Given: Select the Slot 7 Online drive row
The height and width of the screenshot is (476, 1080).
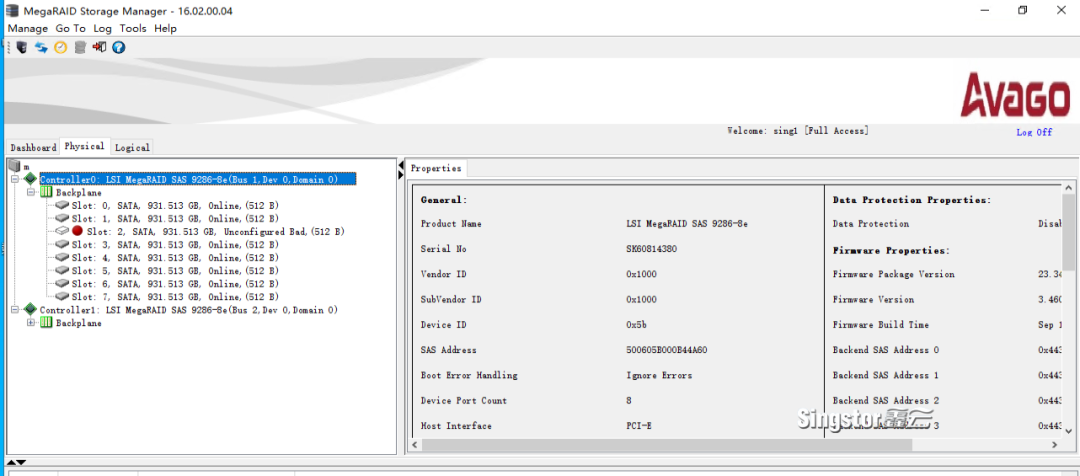Looking at the screenshot, I should (175, 297).
